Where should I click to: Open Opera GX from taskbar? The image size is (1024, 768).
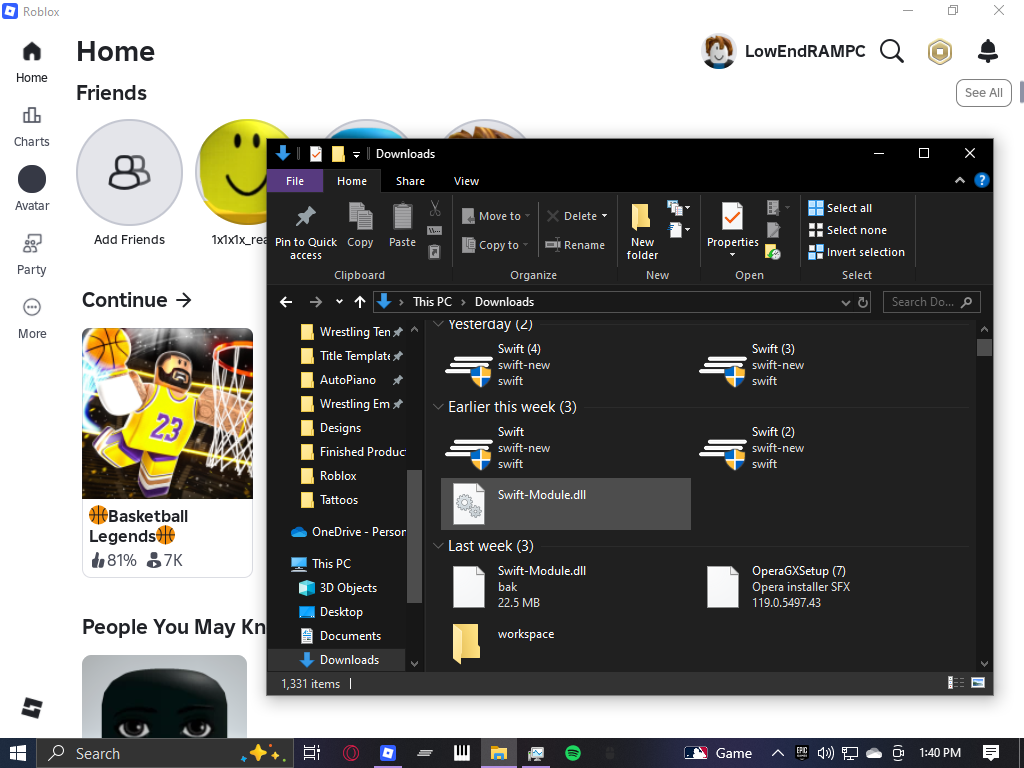pyautogui.click(x=351, y=753)
